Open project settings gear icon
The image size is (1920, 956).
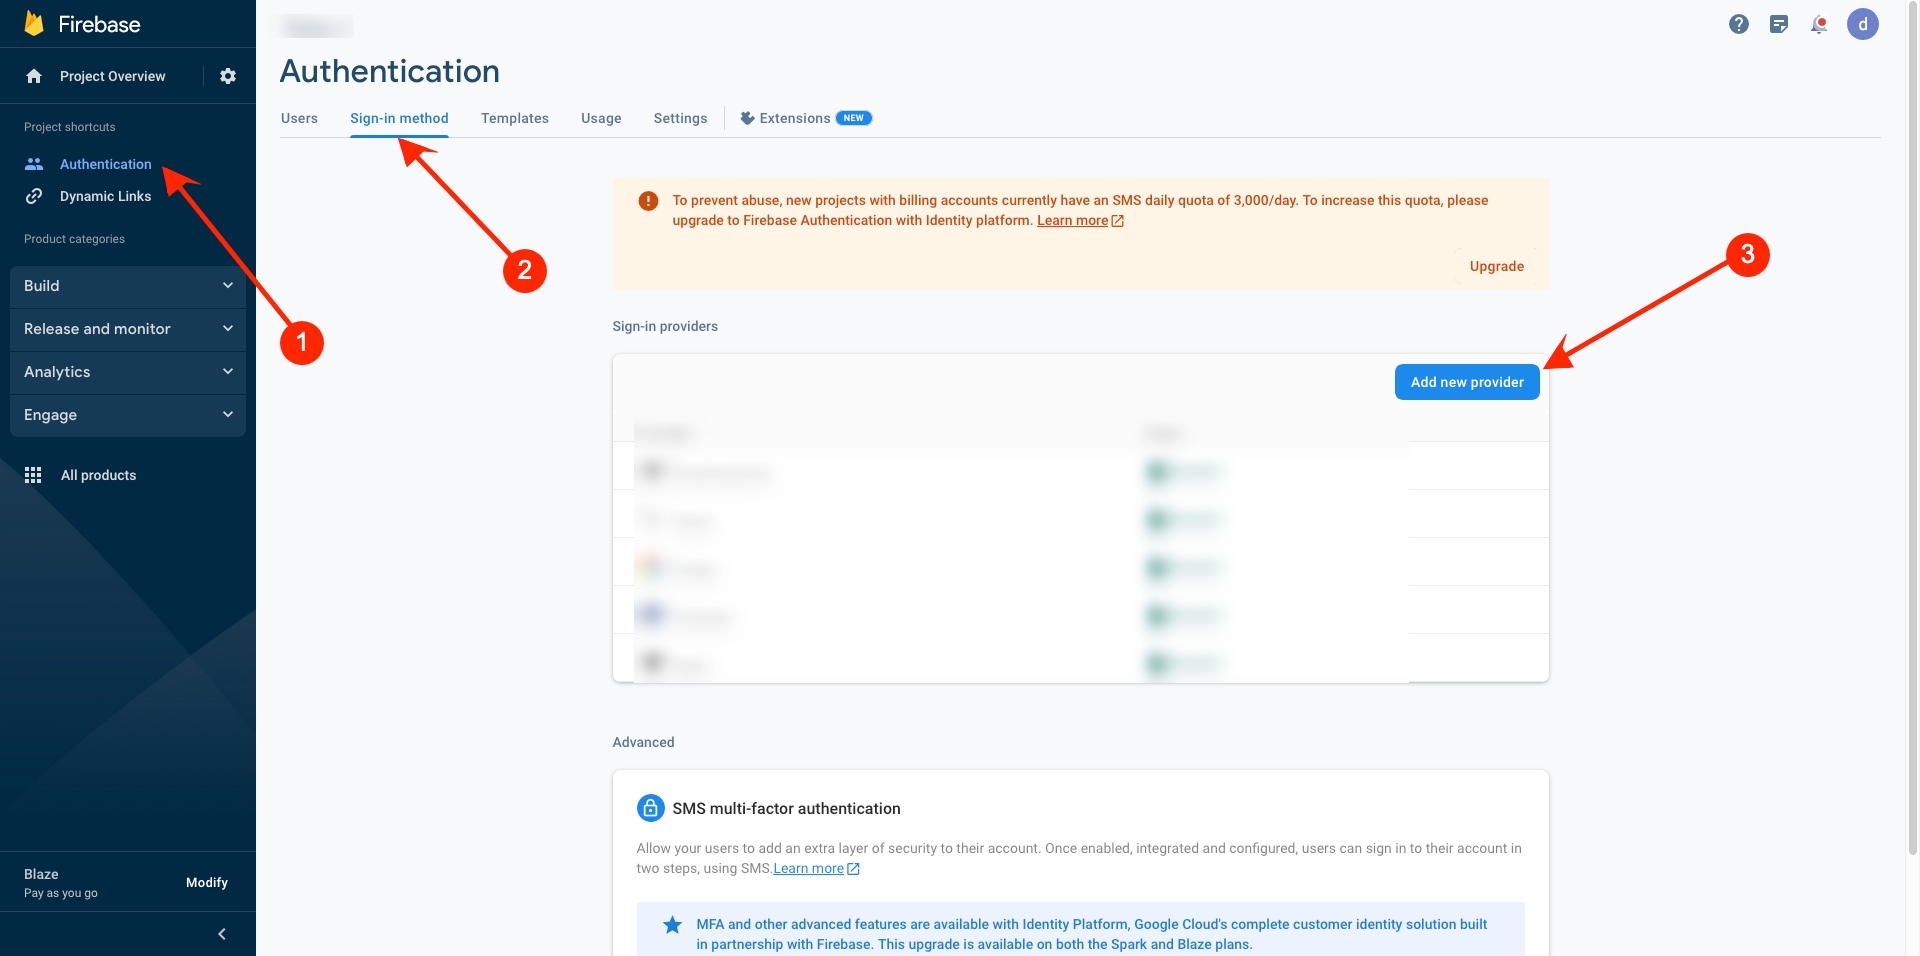228,76
